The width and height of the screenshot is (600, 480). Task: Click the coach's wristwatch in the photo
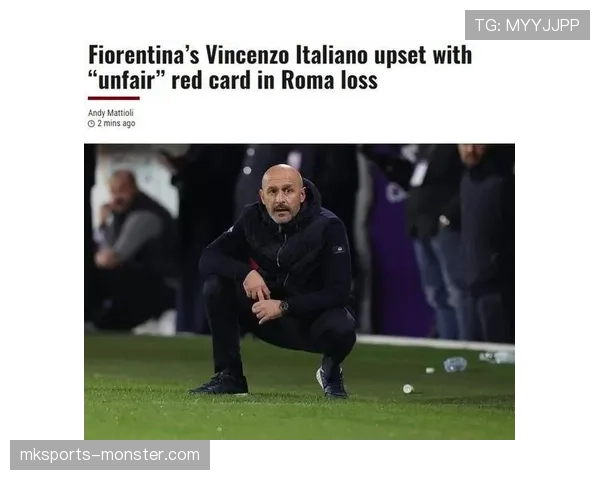[x=283, y=306]
